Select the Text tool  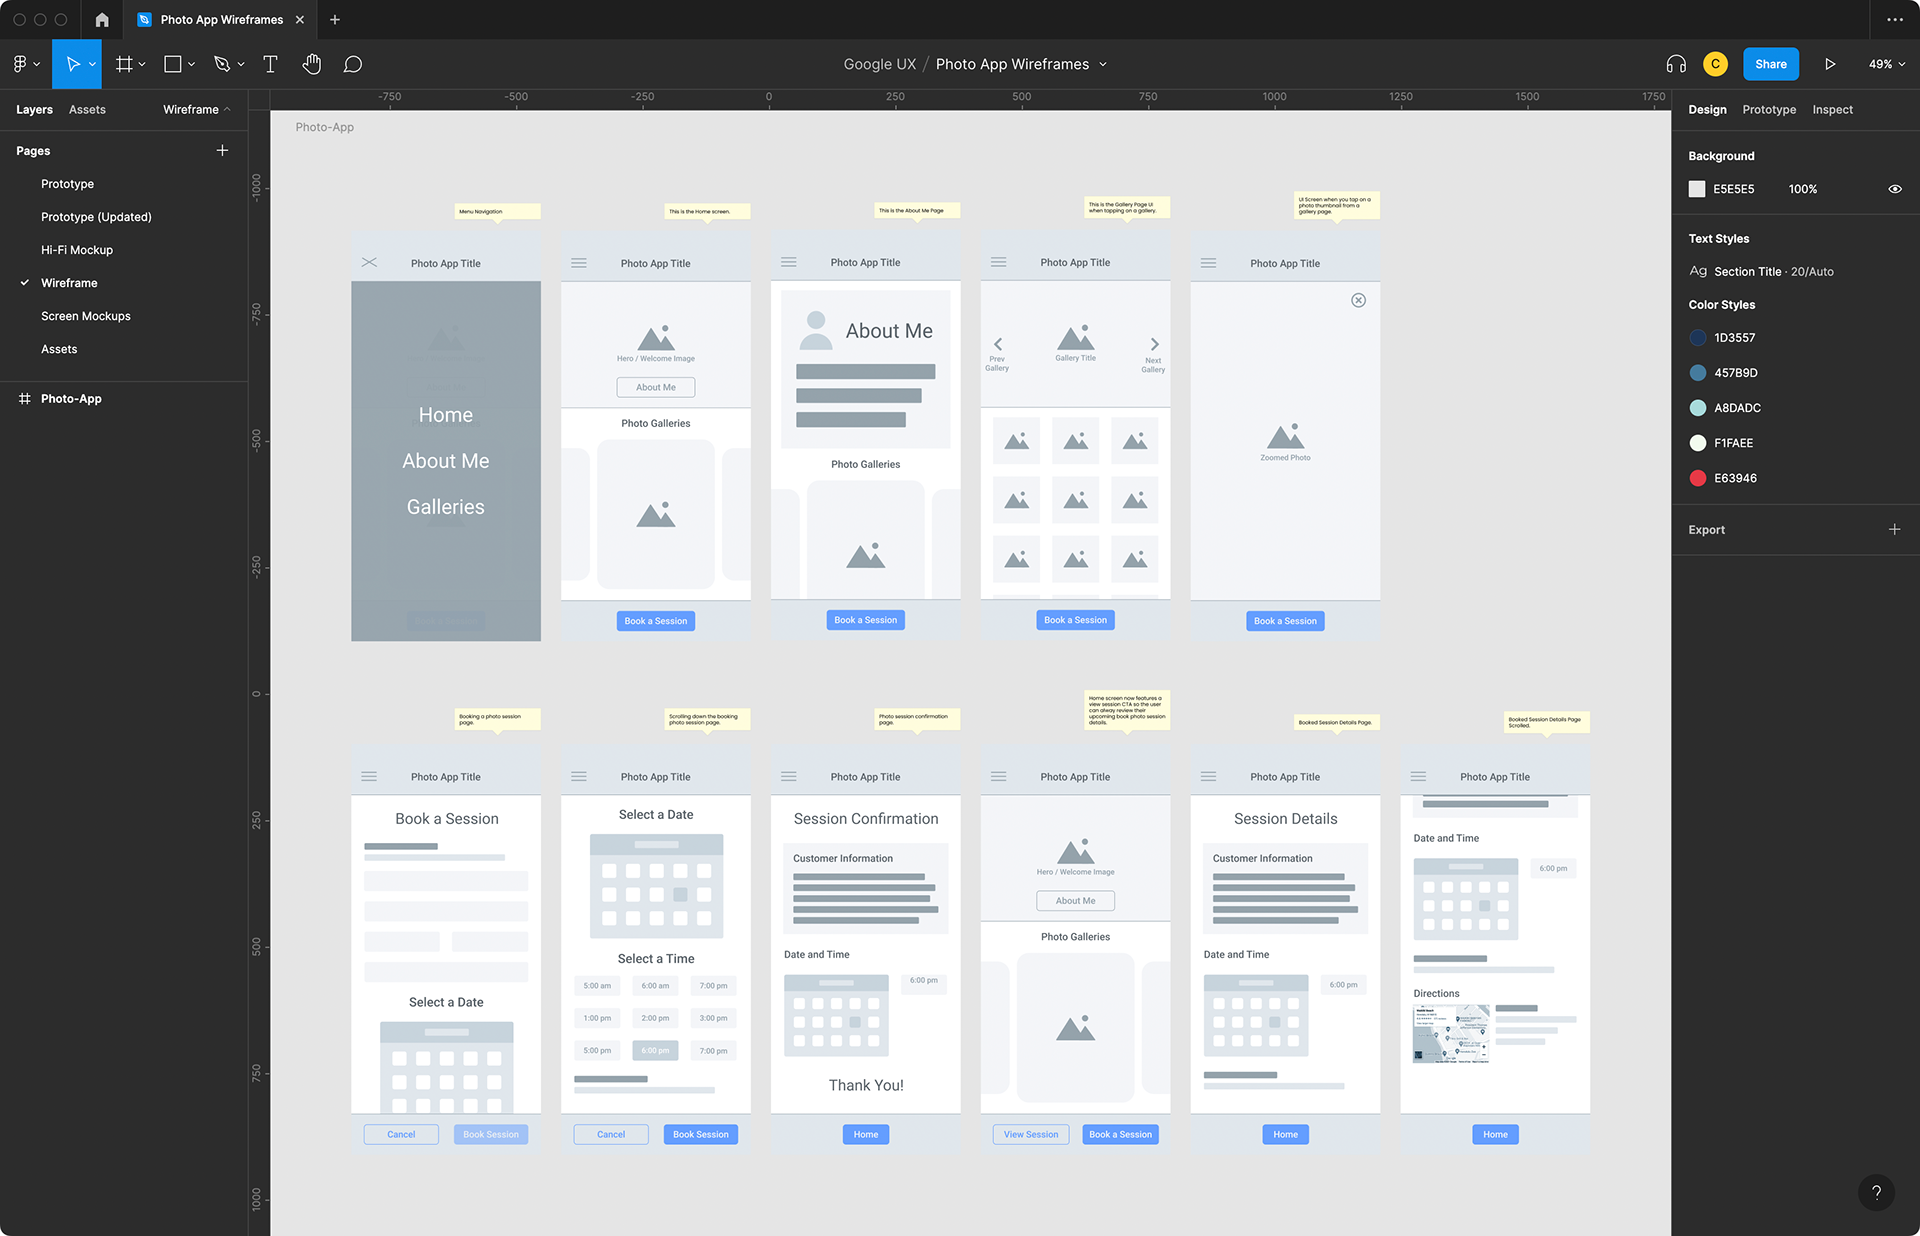270,64
